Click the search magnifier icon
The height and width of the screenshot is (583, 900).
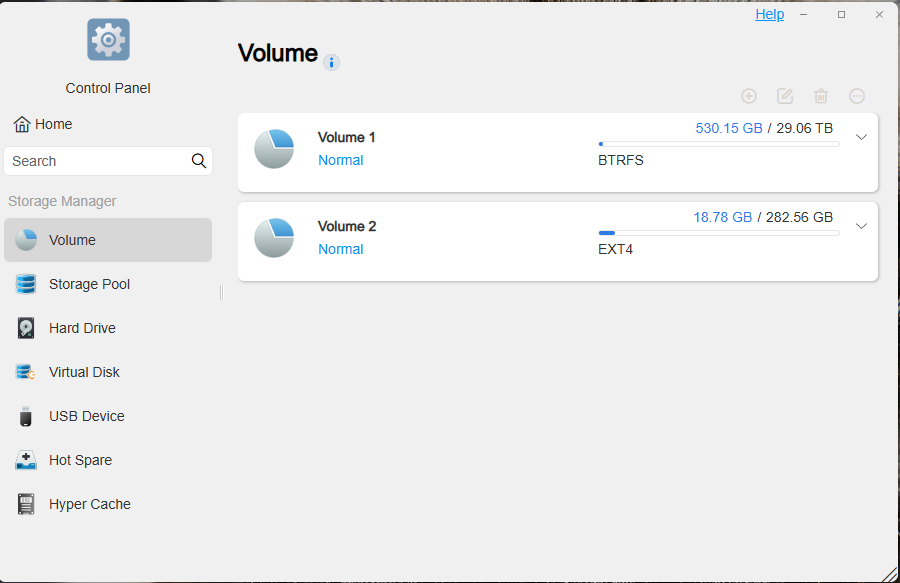pos(199,161)
